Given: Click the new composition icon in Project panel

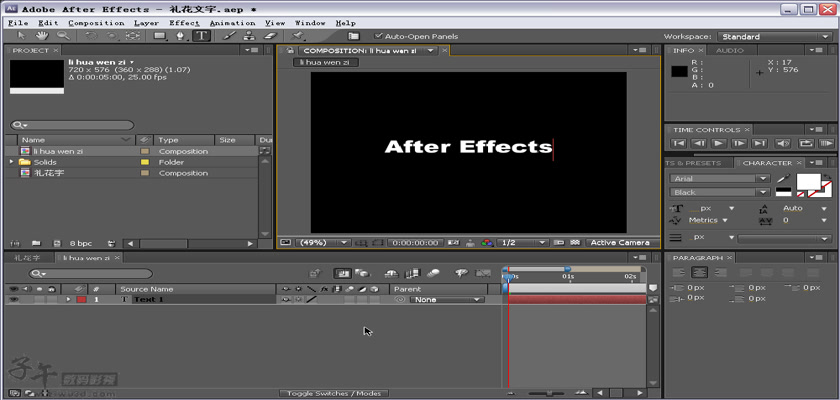Looking at the screenshot, I should pos(57,243).
